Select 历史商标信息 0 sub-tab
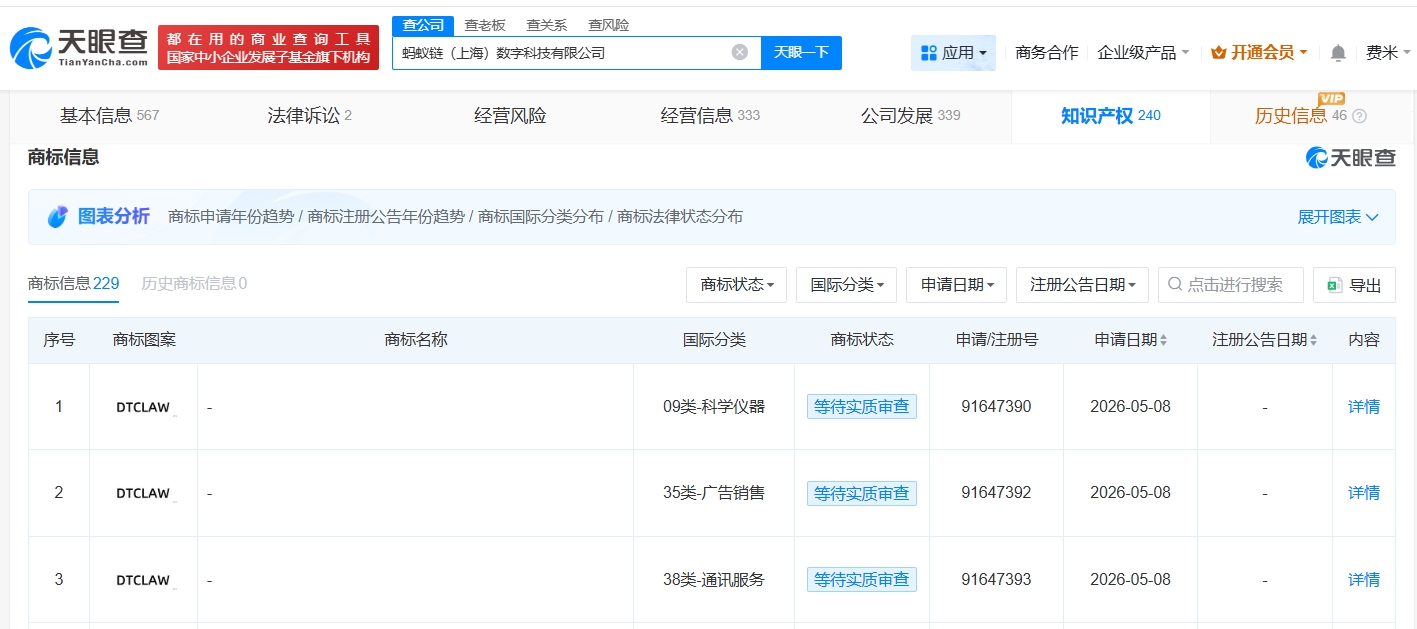Viewport: 1417px width, 629px height. click(194, 284)
